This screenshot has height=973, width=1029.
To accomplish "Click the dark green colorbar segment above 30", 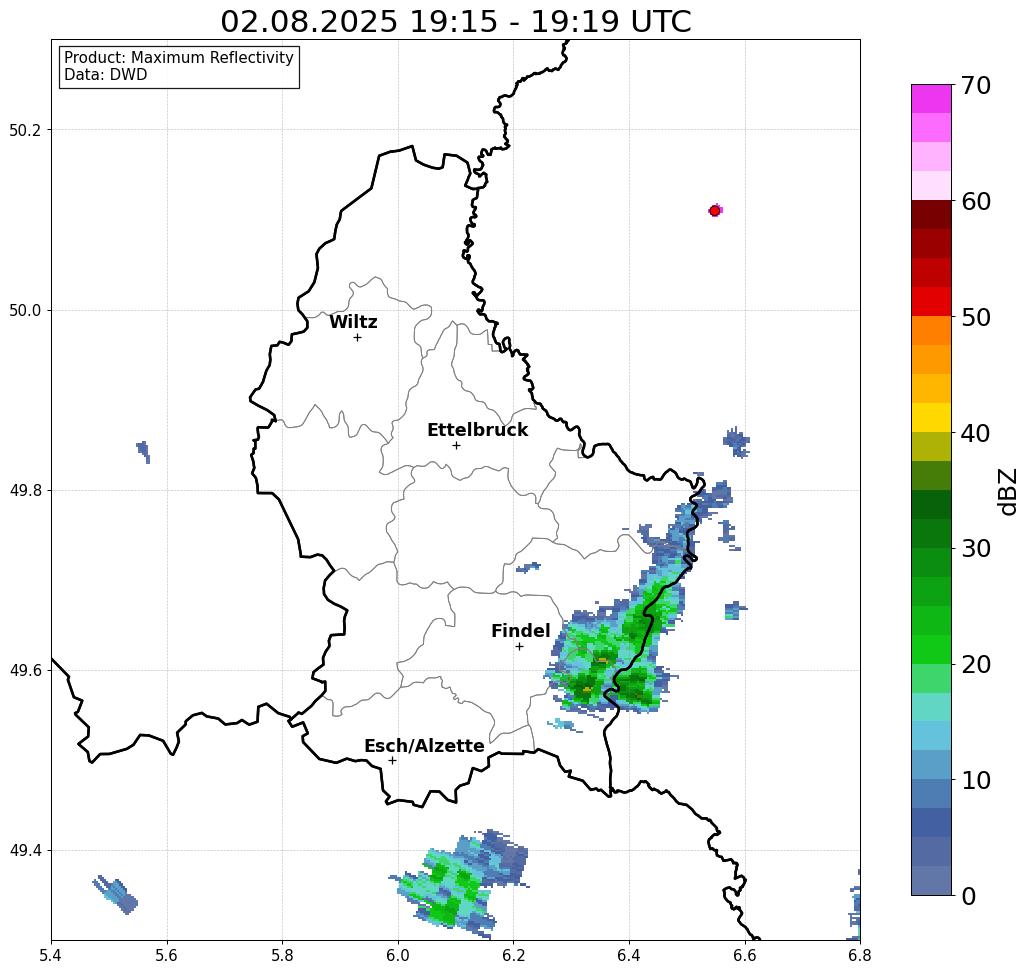I will [931, 533].
